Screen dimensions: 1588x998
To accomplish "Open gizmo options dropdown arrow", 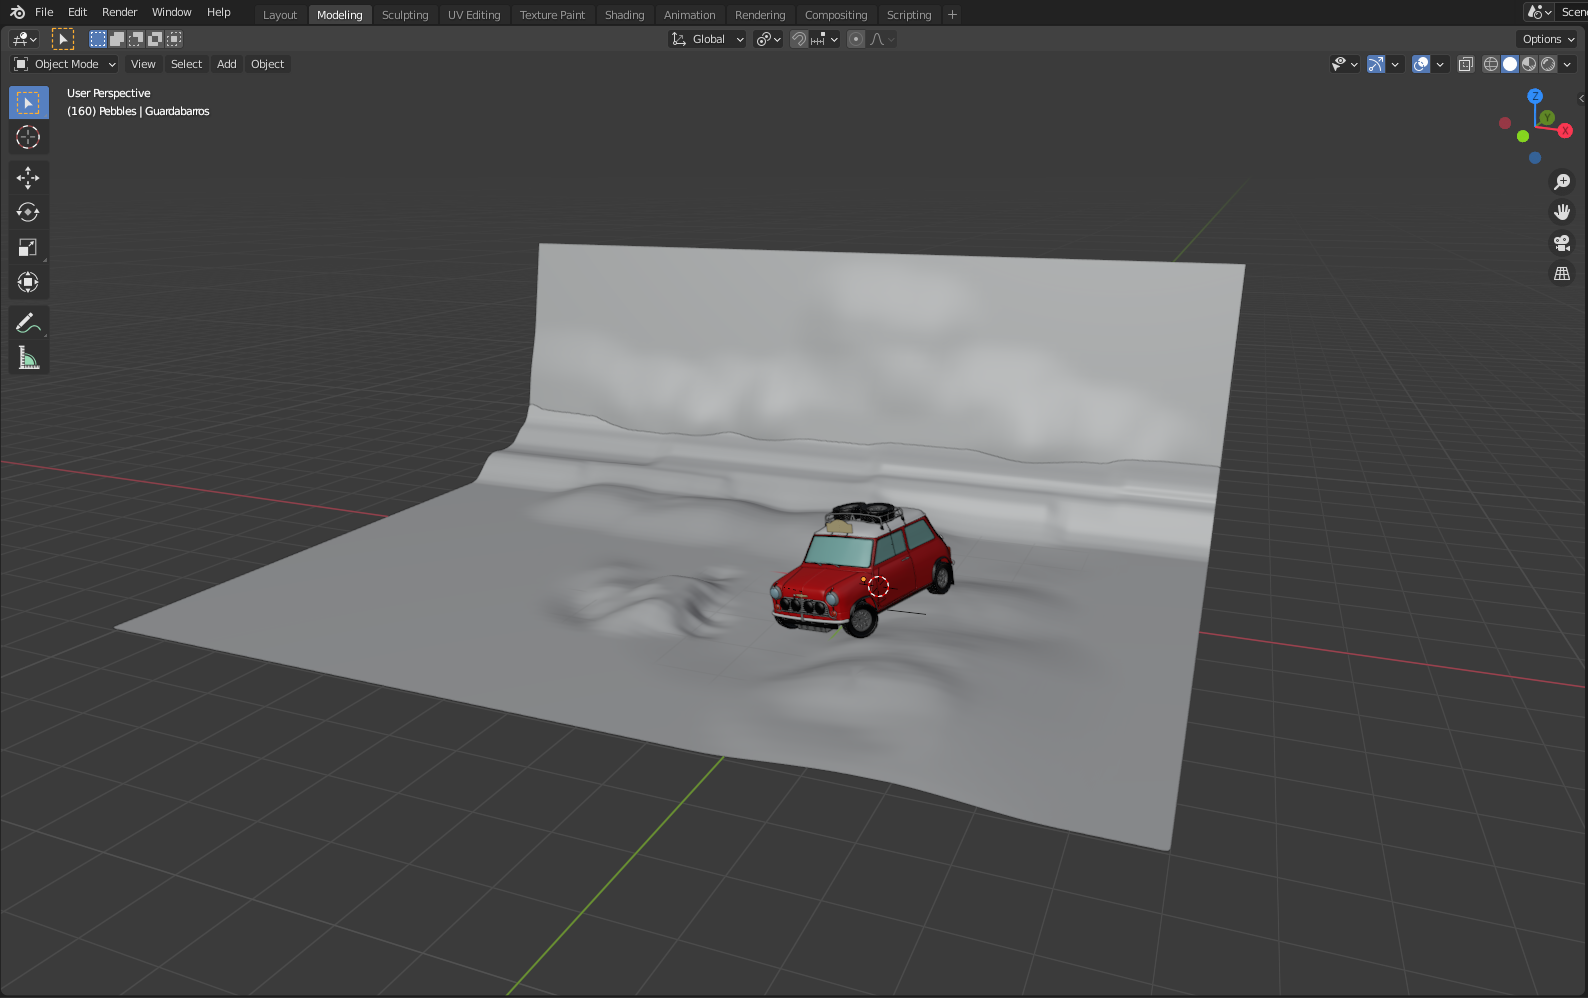I will click(x=1395, y=64).
